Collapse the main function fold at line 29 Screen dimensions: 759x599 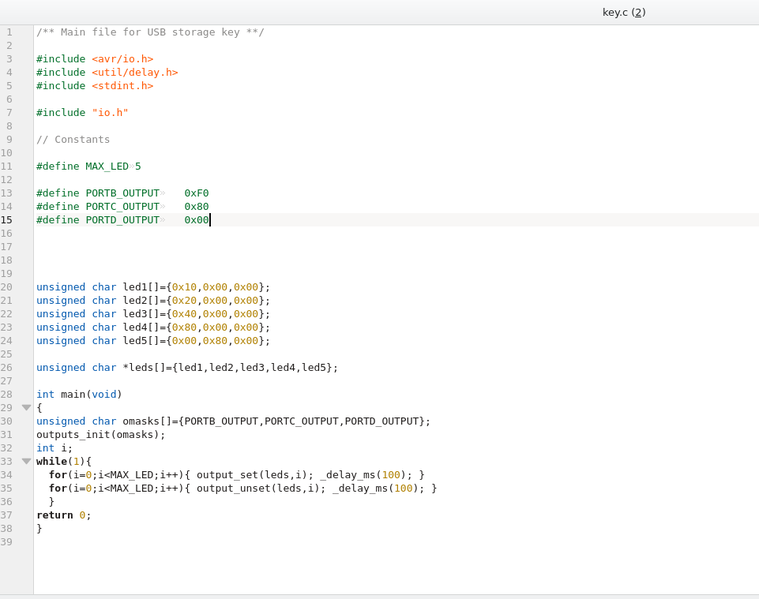[26, 408]
